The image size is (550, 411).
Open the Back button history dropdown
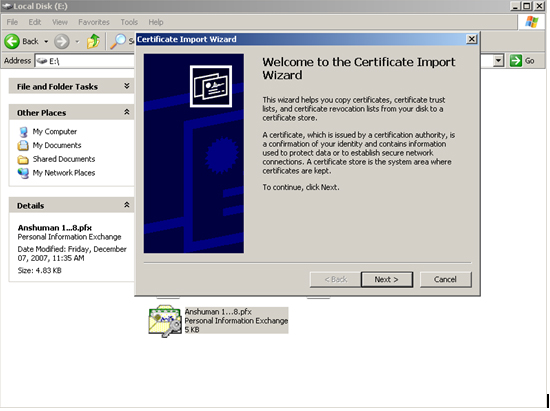(x=46, y=41)
